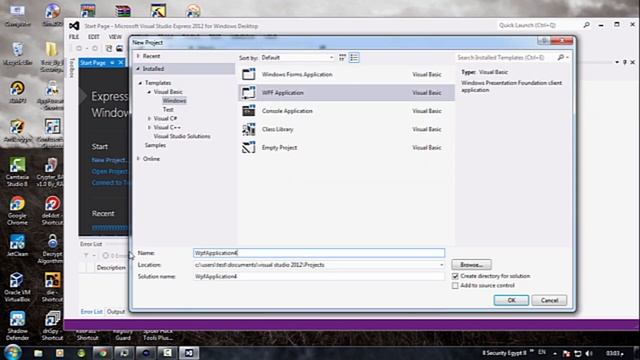Expand the Visual C++ tree node
The height and width of the screenshot is (360, 640).
(149, 127)
